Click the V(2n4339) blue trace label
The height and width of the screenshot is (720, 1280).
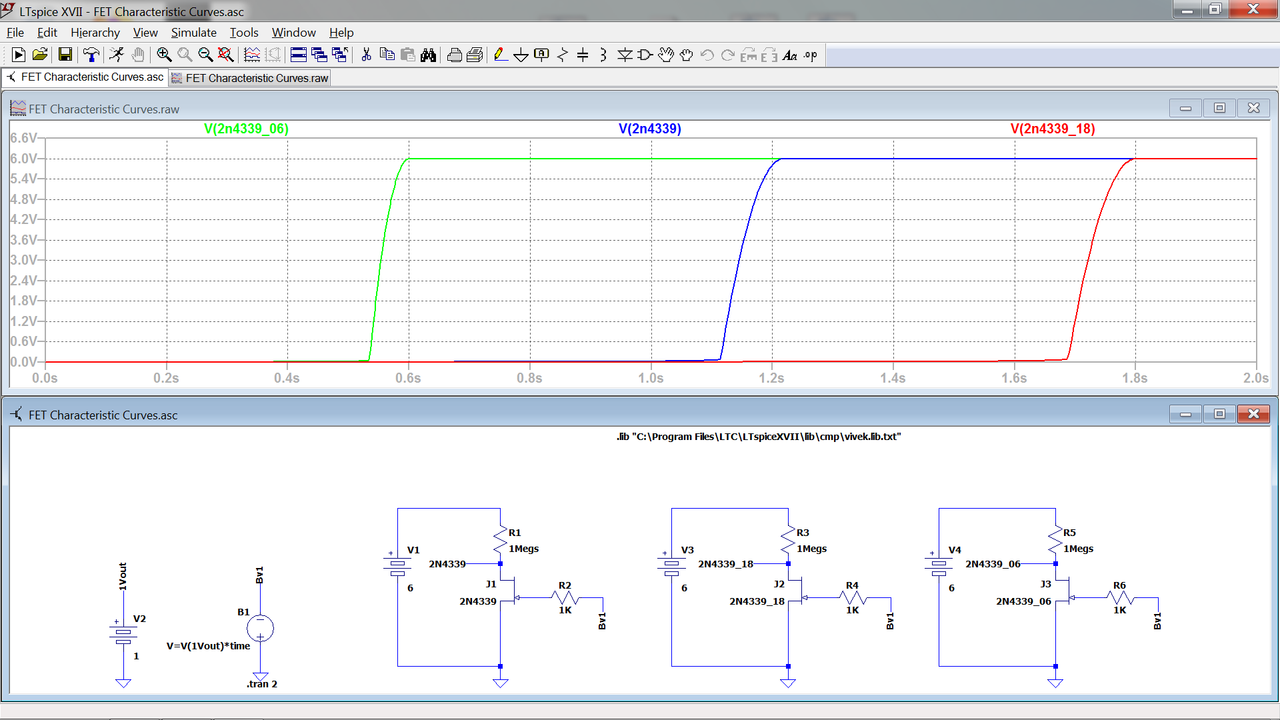click(649, 128)
